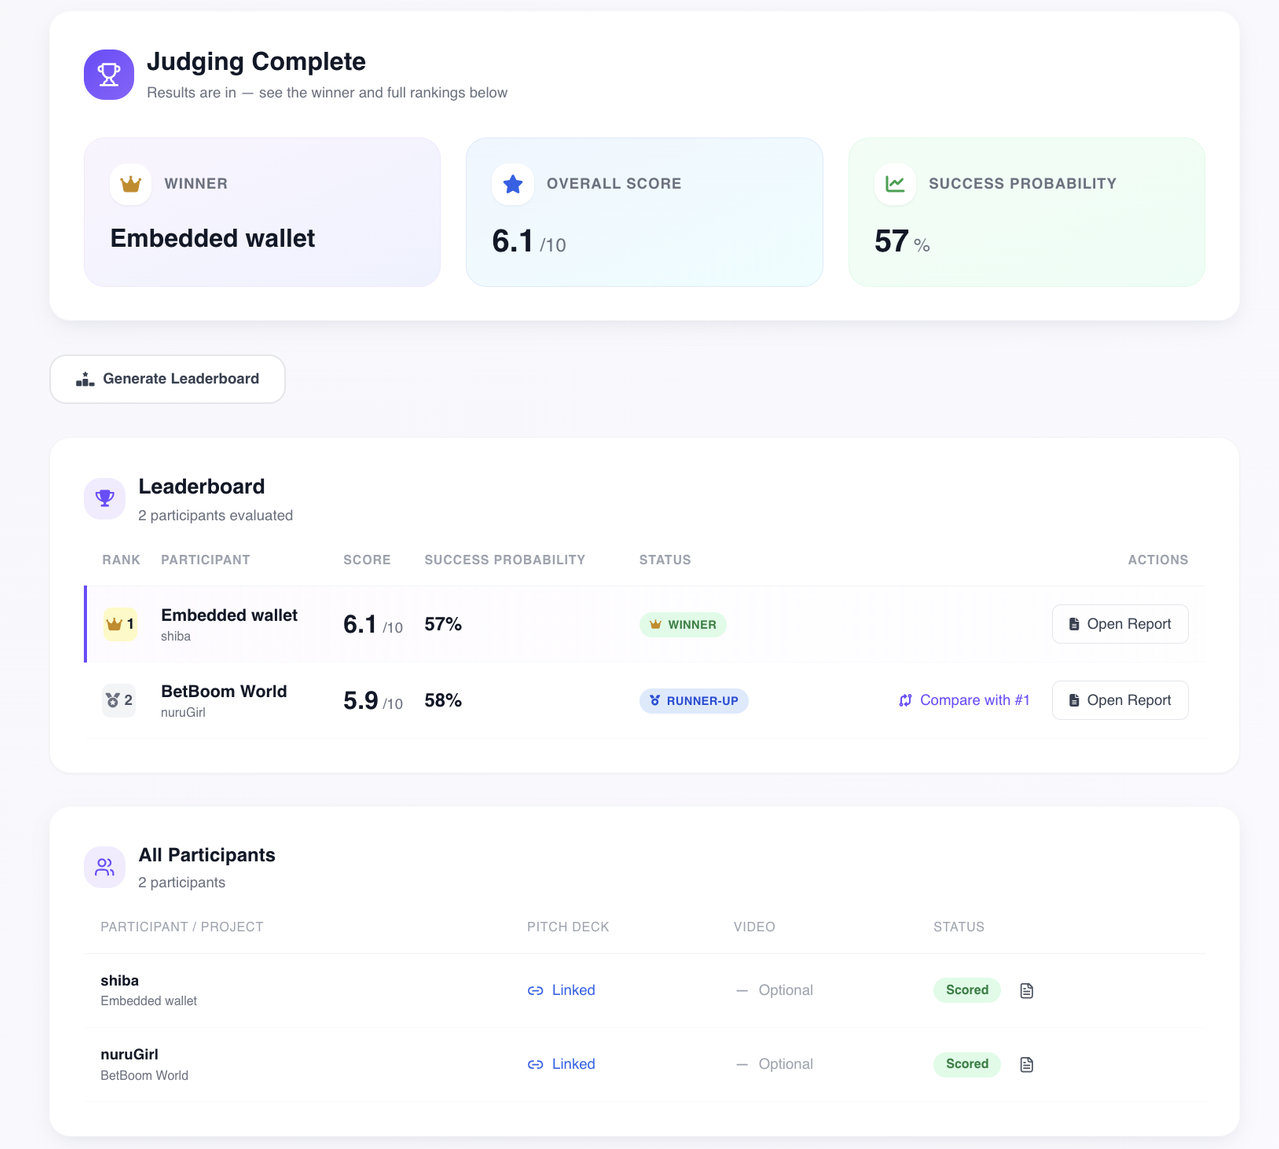Click the SUCCESS PROBABILITY column header in leaderboard
The height and width of the screenshot is (1149, 1279).
pyautogui.click(x=505, y=560)
